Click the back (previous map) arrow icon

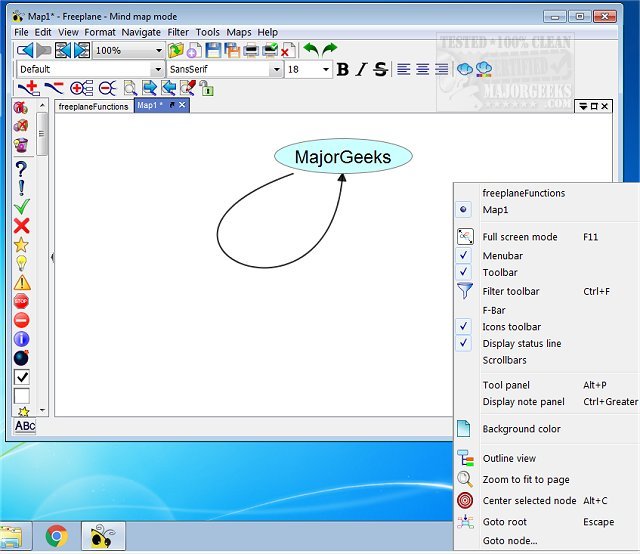pos(25,51)
